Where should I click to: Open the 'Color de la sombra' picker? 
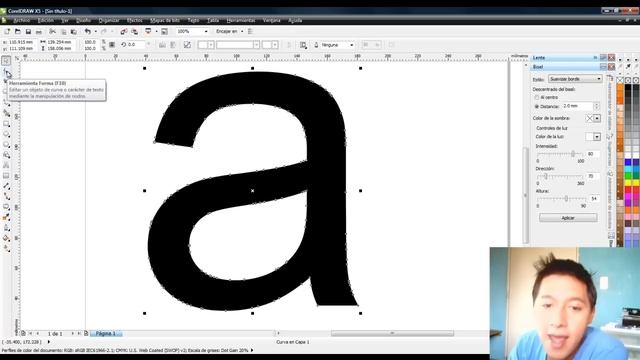click(593, 118)
